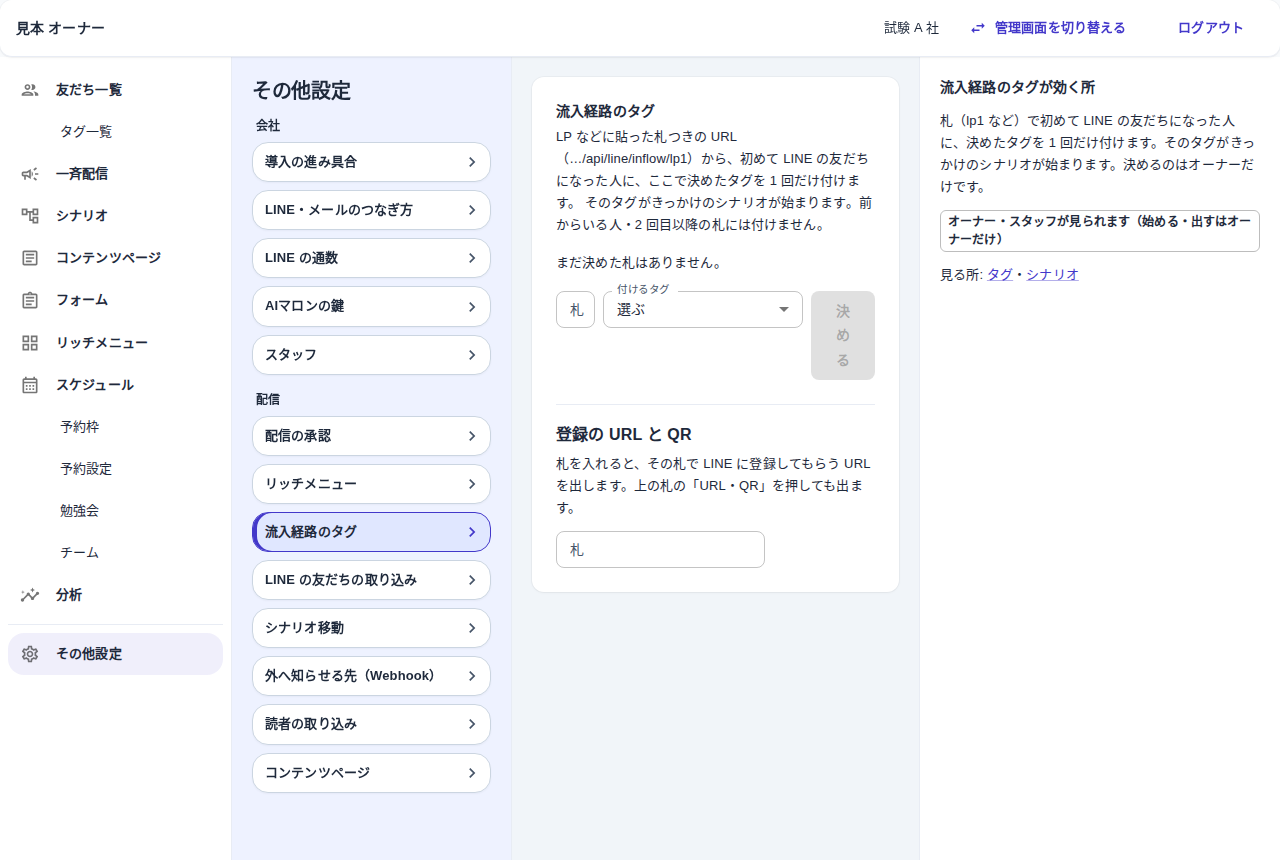Go to 勉強会 in sidebar

click(x=115, y=511)
